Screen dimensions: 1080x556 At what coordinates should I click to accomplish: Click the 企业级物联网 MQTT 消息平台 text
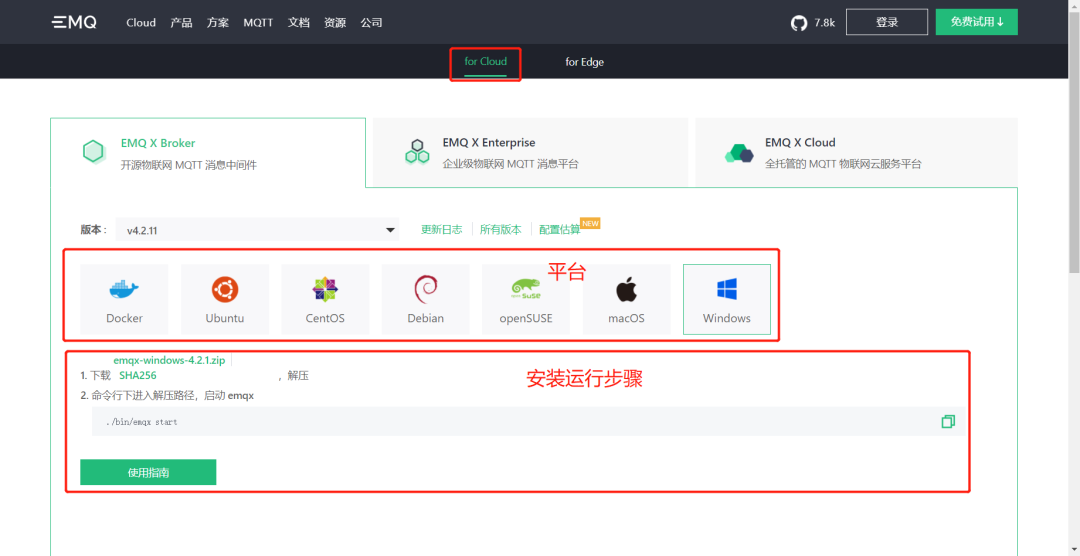coord(510,164)
